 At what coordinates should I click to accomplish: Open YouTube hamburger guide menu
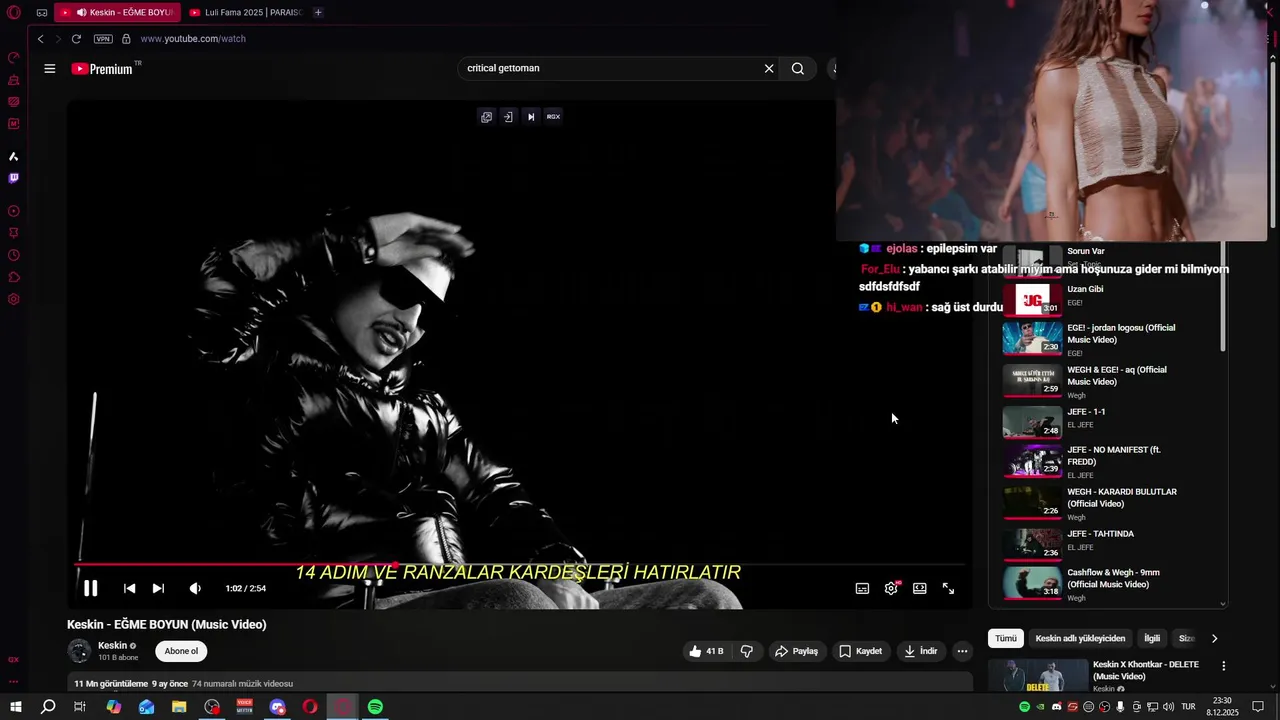(x=49, y=69)
